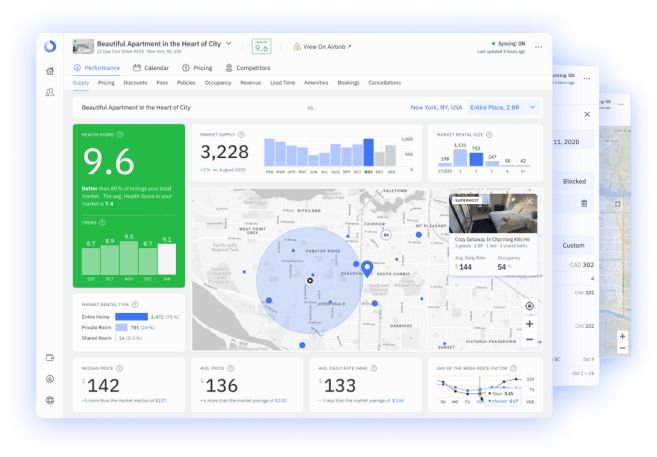The height and width of the screenshot is (457, 657).
Task: Switch to the Performance tab
Action: point(97,68)
